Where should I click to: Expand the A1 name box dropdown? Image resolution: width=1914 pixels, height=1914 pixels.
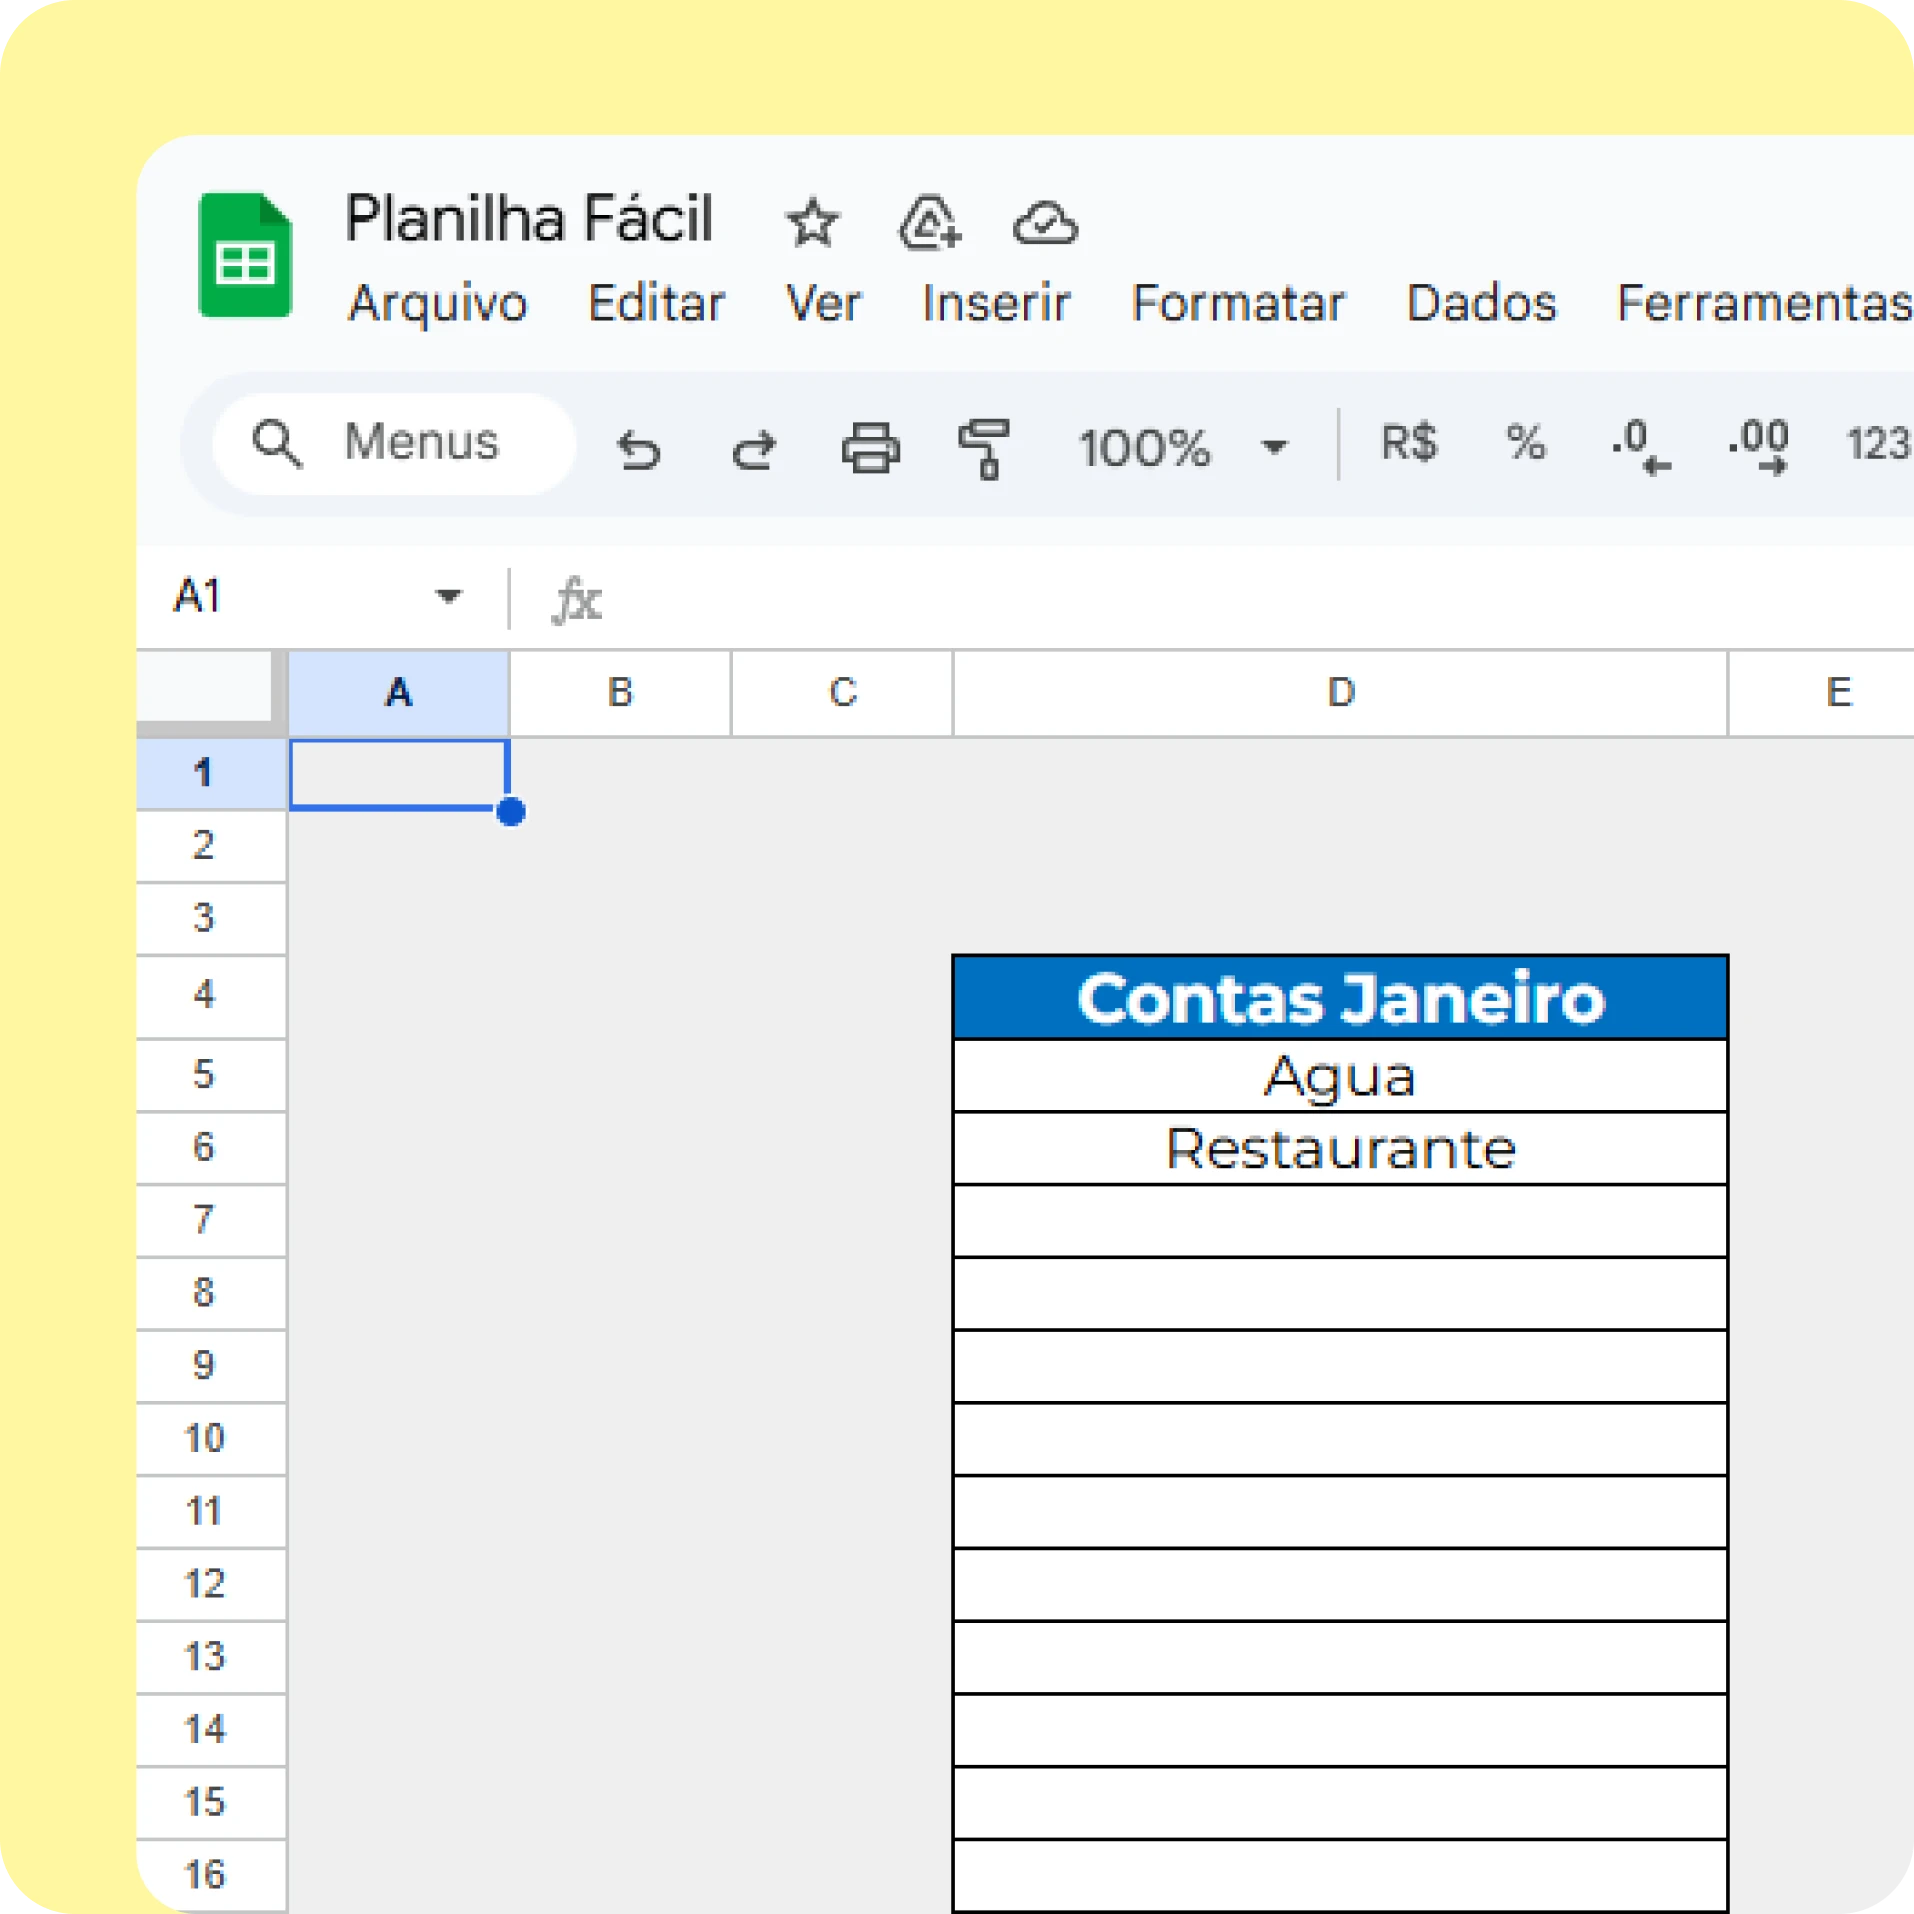pyautogui.click(x=448, y=597)
